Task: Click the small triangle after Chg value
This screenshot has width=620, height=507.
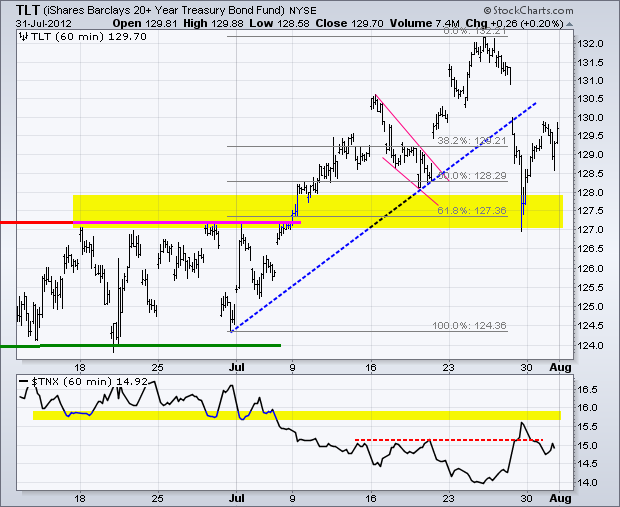Action: pos(569,24)
